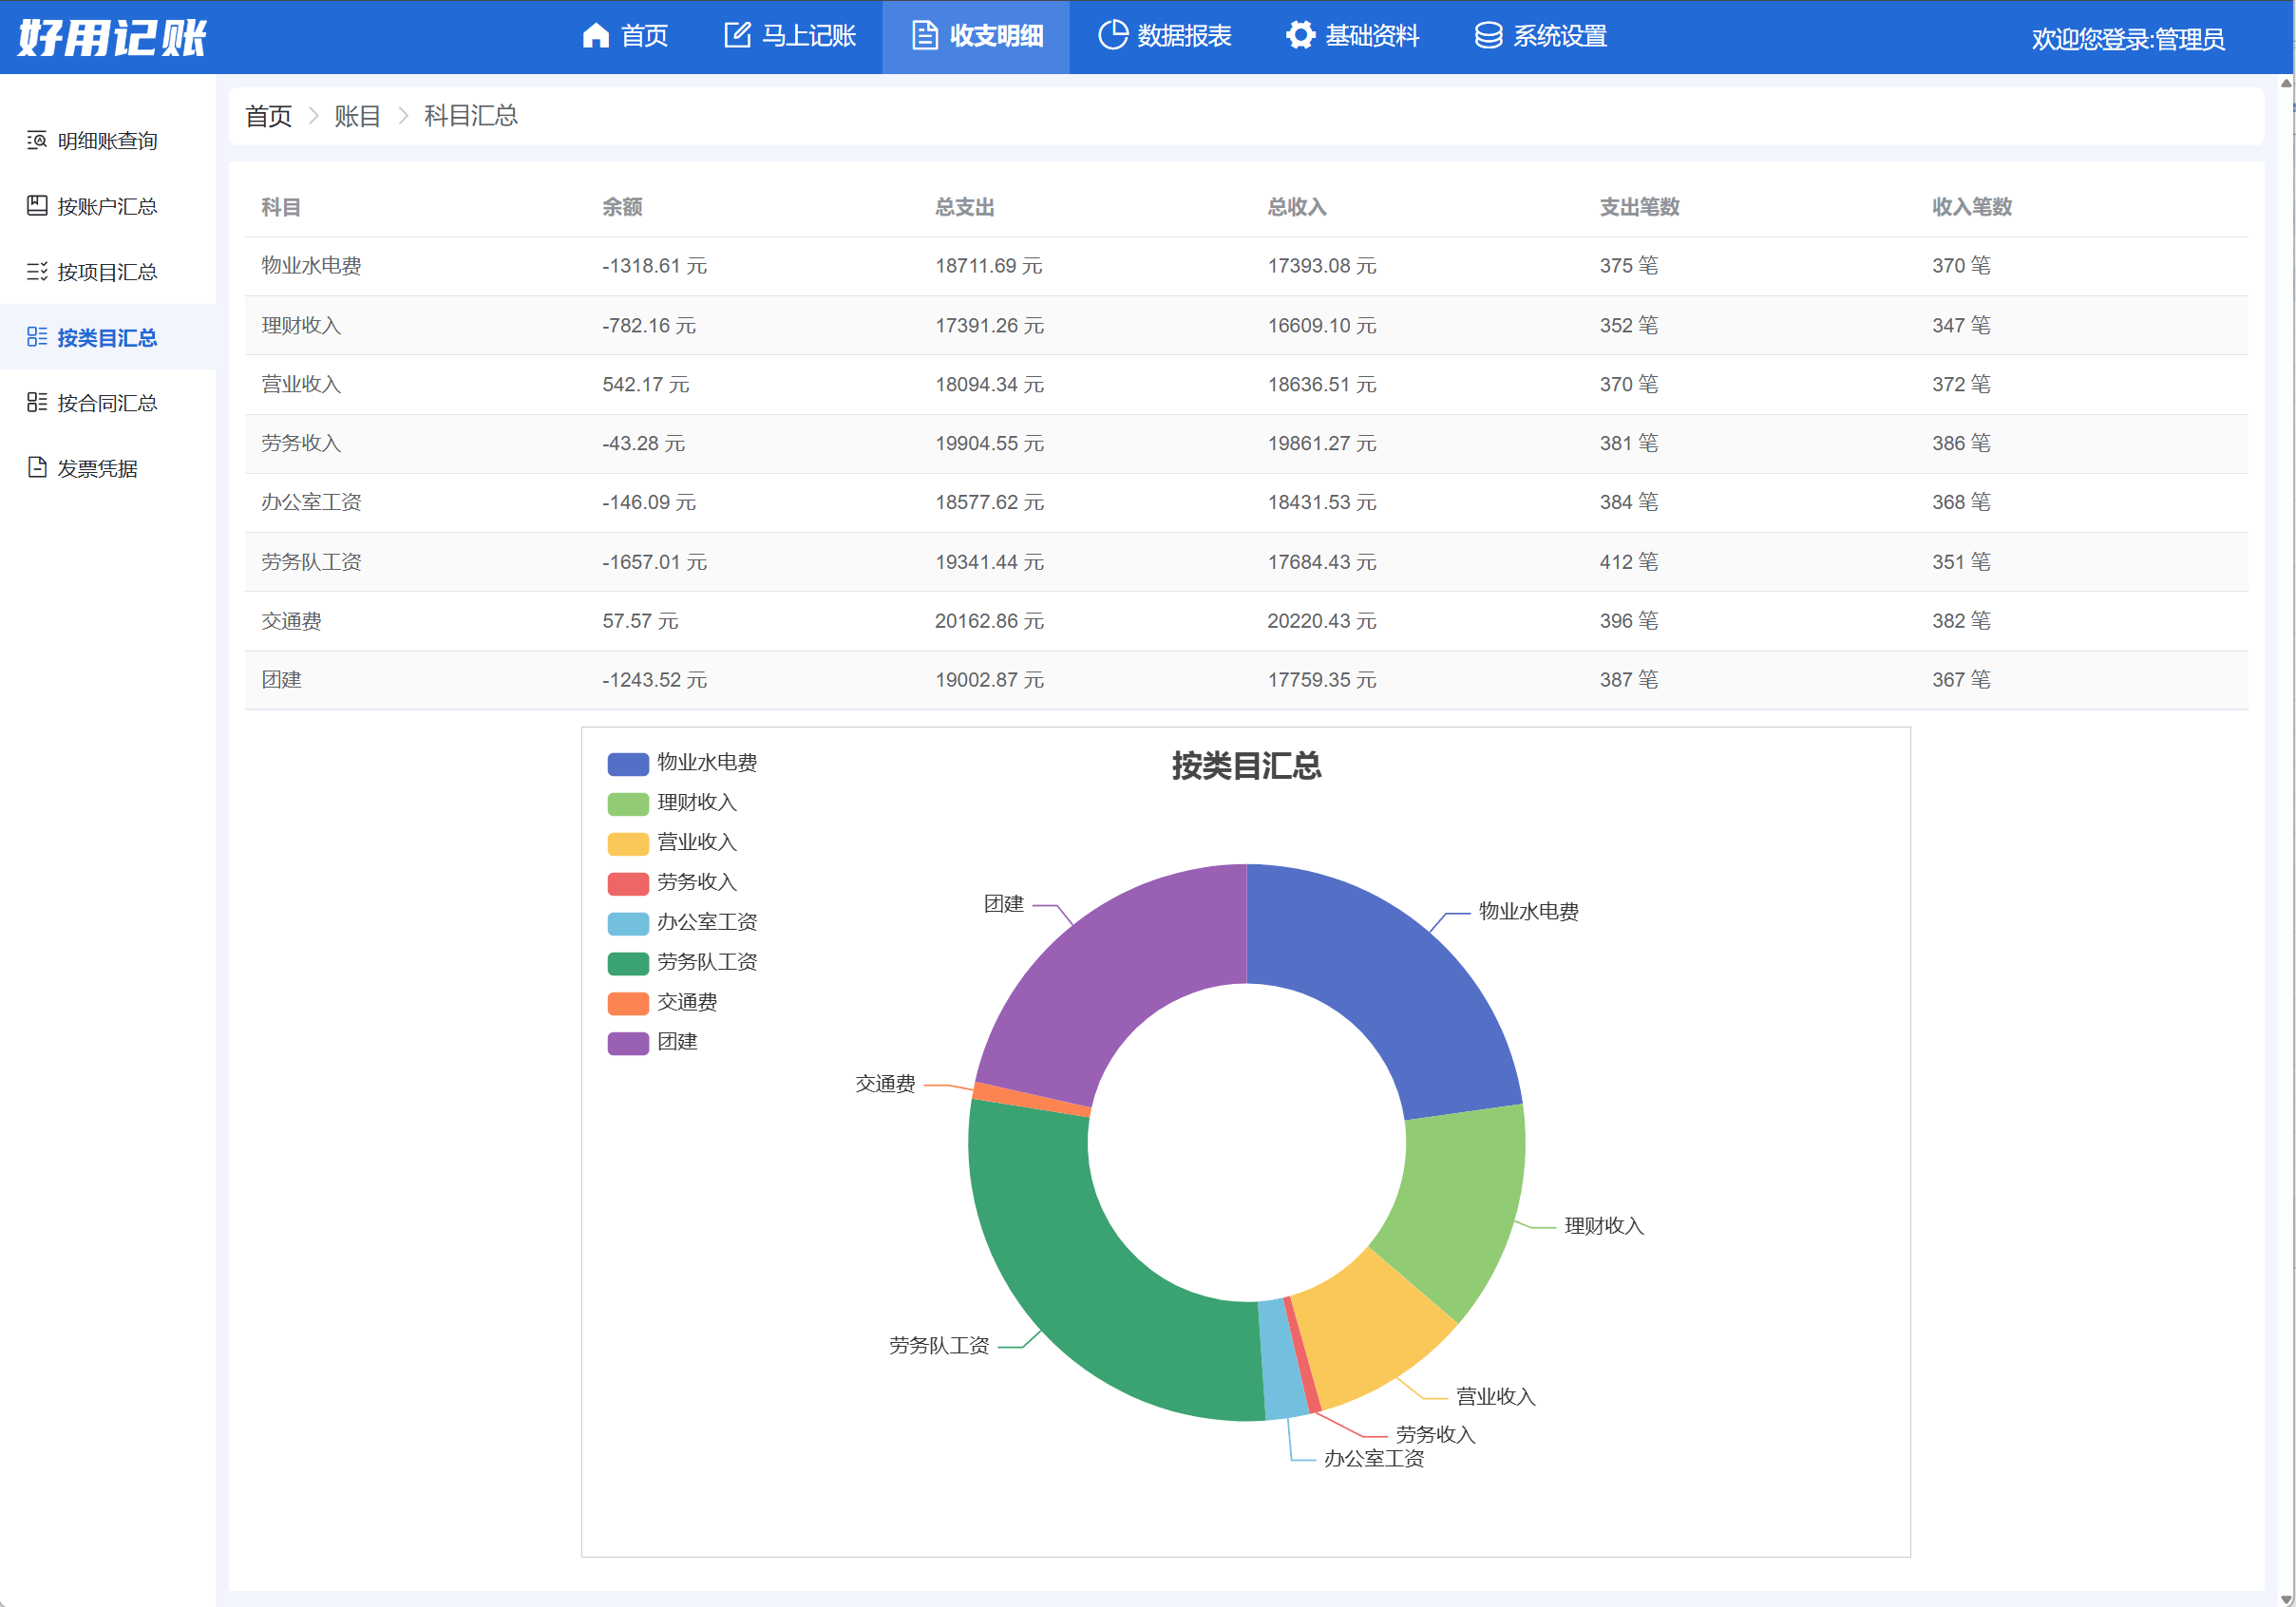
Task: Click the 科目 column header
Action: pos(281,207)
